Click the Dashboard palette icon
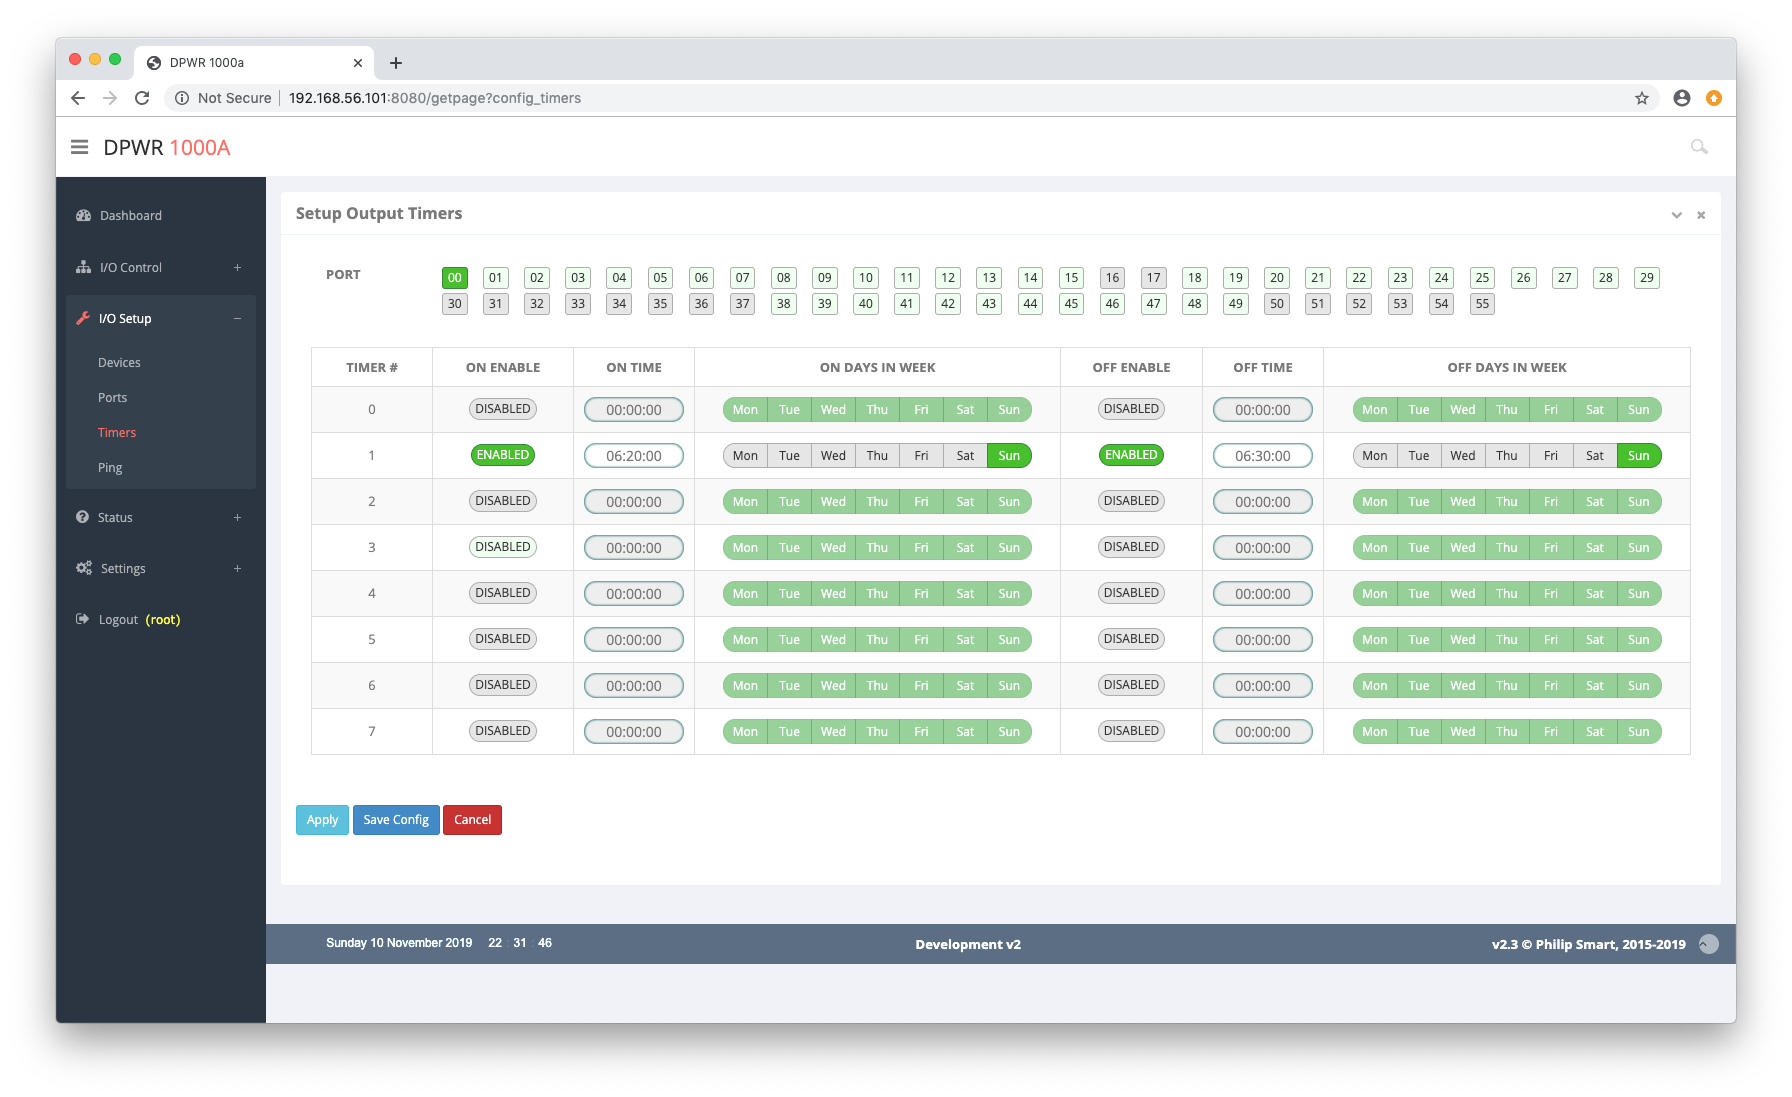 tap(84, 216)
